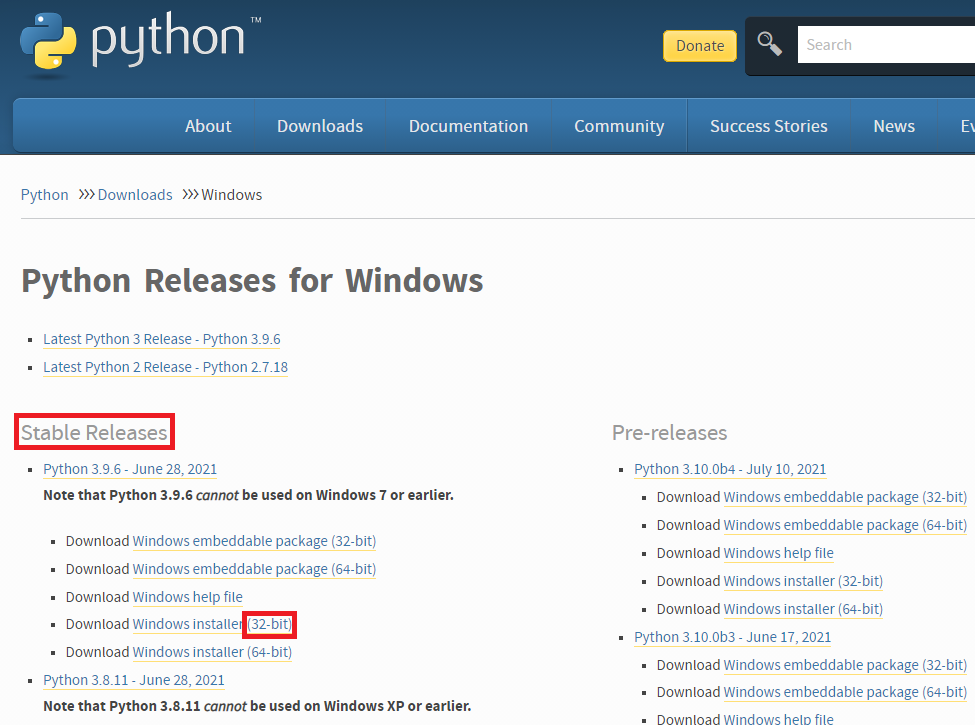Click the Donate button

[700, 46]
